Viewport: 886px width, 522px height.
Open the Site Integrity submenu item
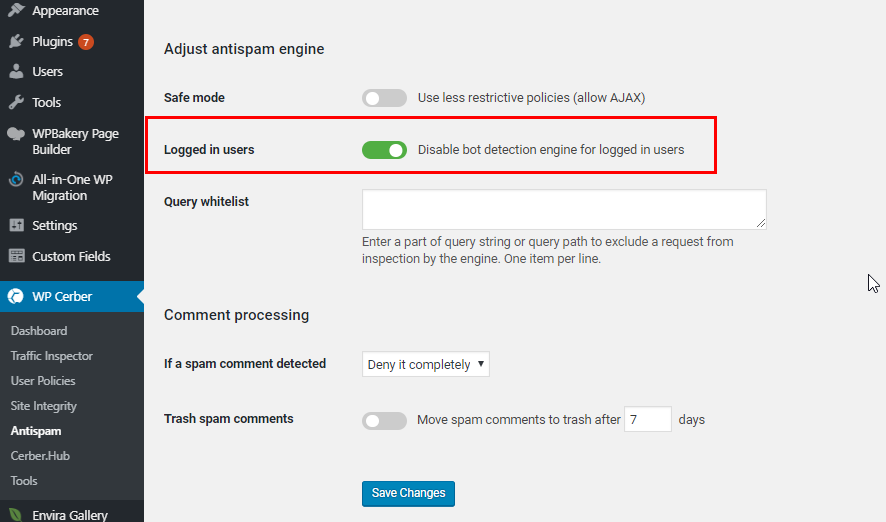pyautogui.click(x=44, y=406)
